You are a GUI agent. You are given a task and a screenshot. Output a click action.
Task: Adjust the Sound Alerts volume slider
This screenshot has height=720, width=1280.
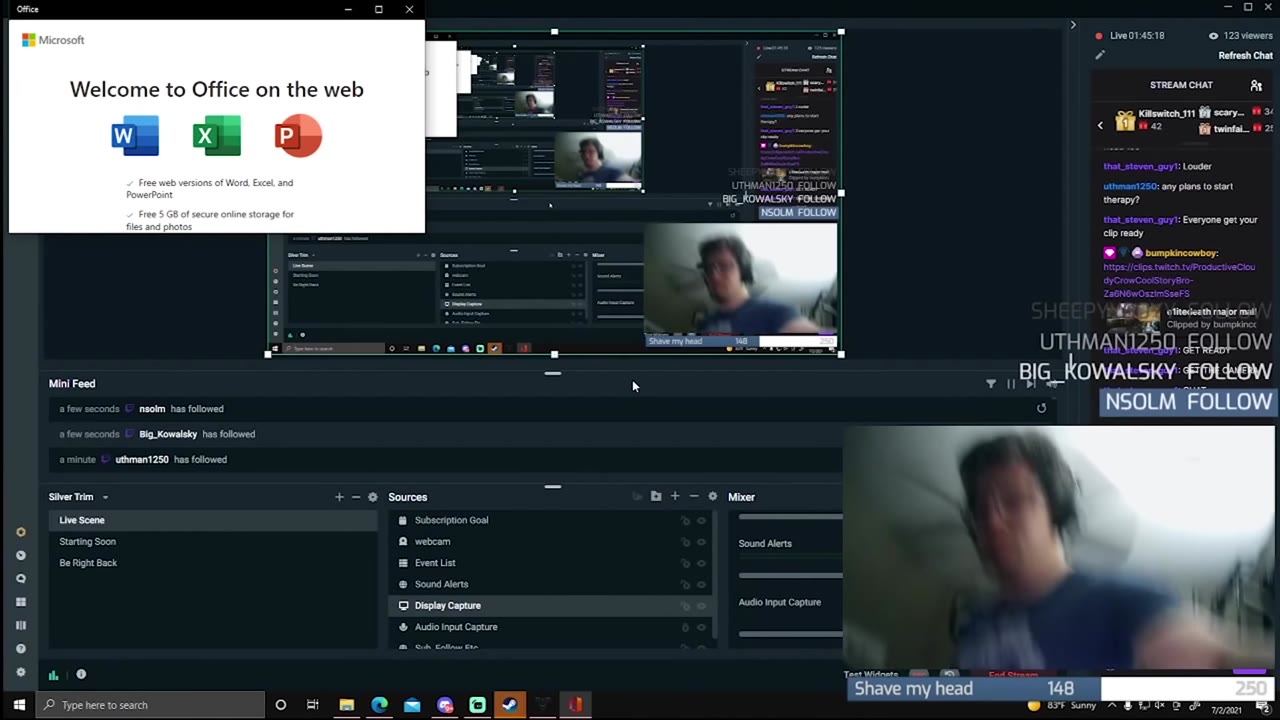(x=790, y=576)
